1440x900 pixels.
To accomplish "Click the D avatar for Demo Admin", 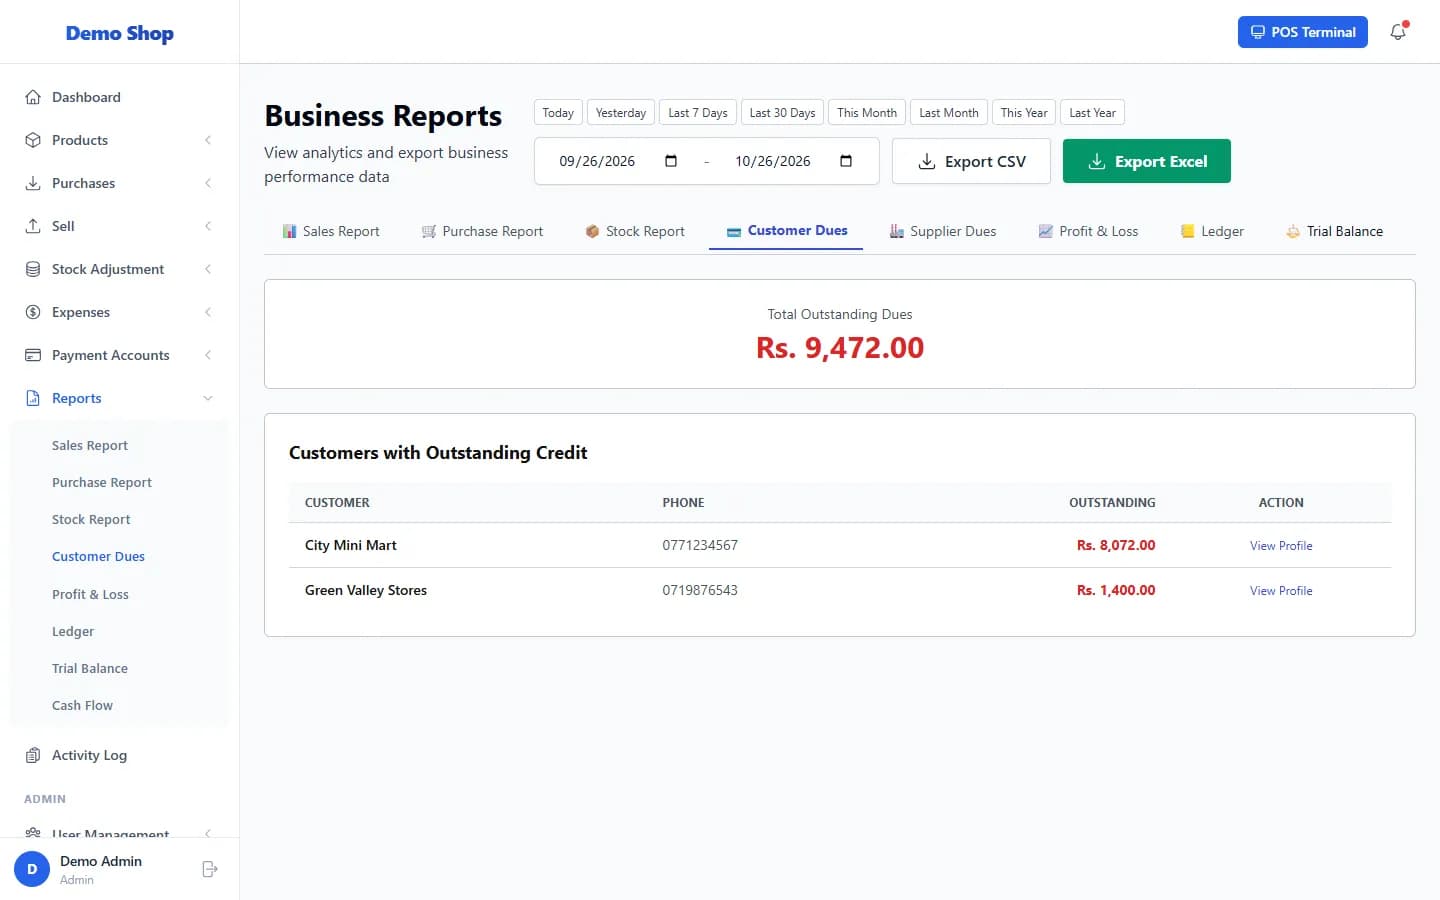I will pyautogui.click(x=32, y=869).
